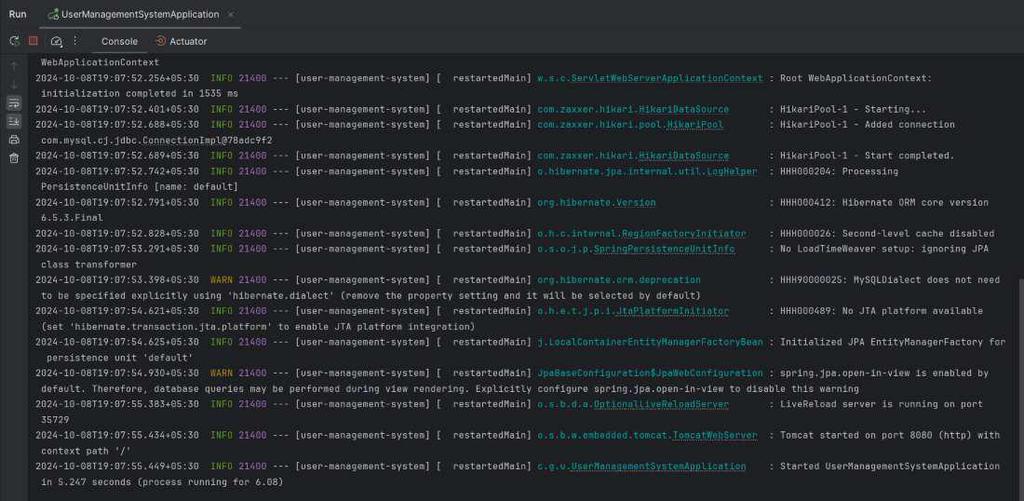
Task: Select the UserManagementSystemApplication run tab
Action: 140,14
